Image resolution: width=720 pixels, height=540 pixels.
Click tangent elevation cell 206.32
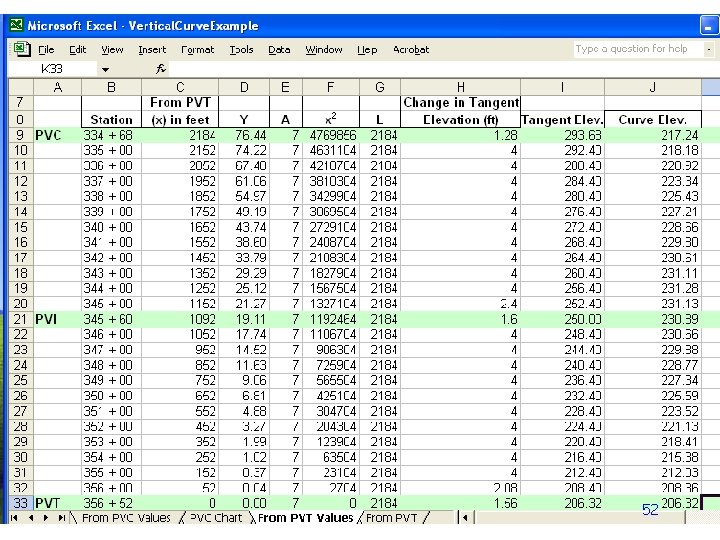(562, 503)
